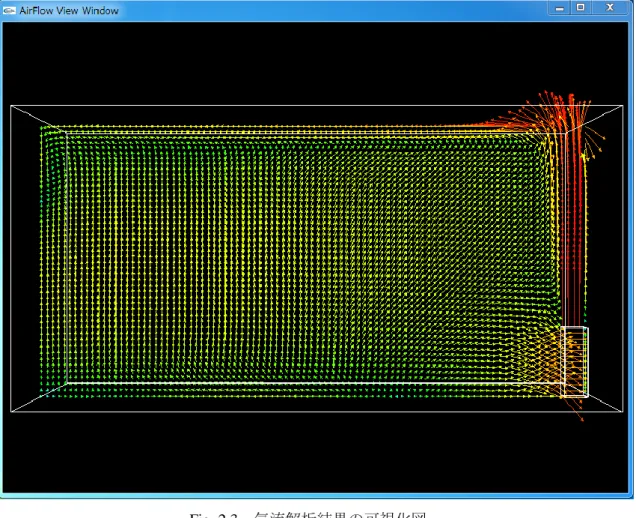The height and width of the screenshot is (518, 636).
Task: Close the AirFlow View Window
Action: click(x=609, y=8)
